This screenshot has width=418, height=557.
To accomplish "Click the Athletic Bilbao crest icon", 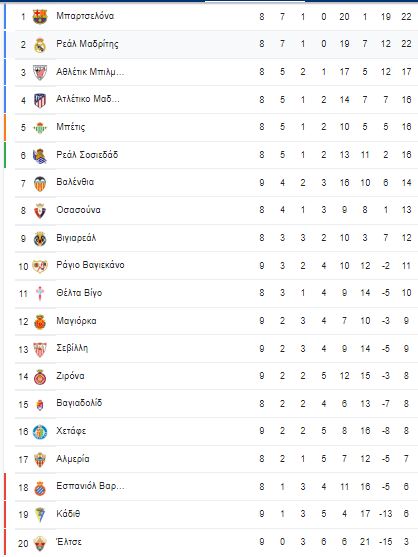I will tap(40, 72).
